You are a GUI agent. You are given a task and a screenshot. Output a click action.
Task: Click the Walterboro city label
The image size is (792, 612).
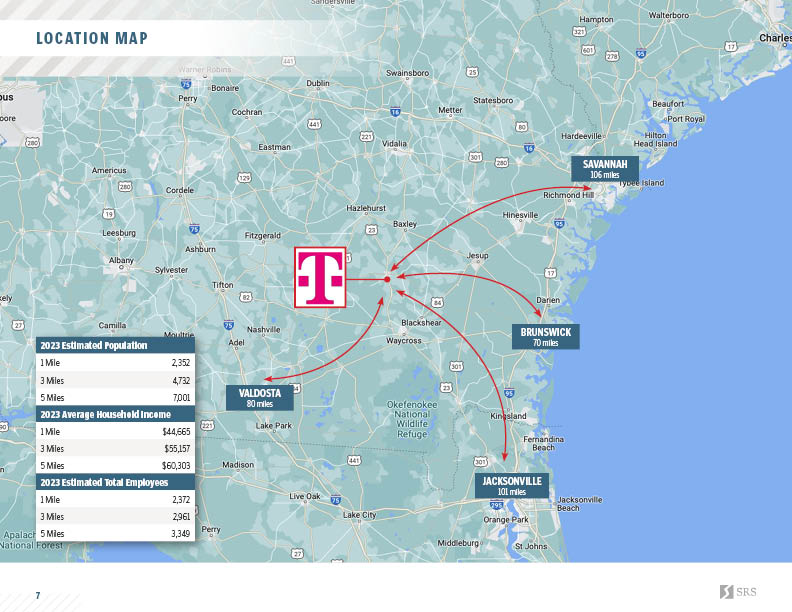669,15
